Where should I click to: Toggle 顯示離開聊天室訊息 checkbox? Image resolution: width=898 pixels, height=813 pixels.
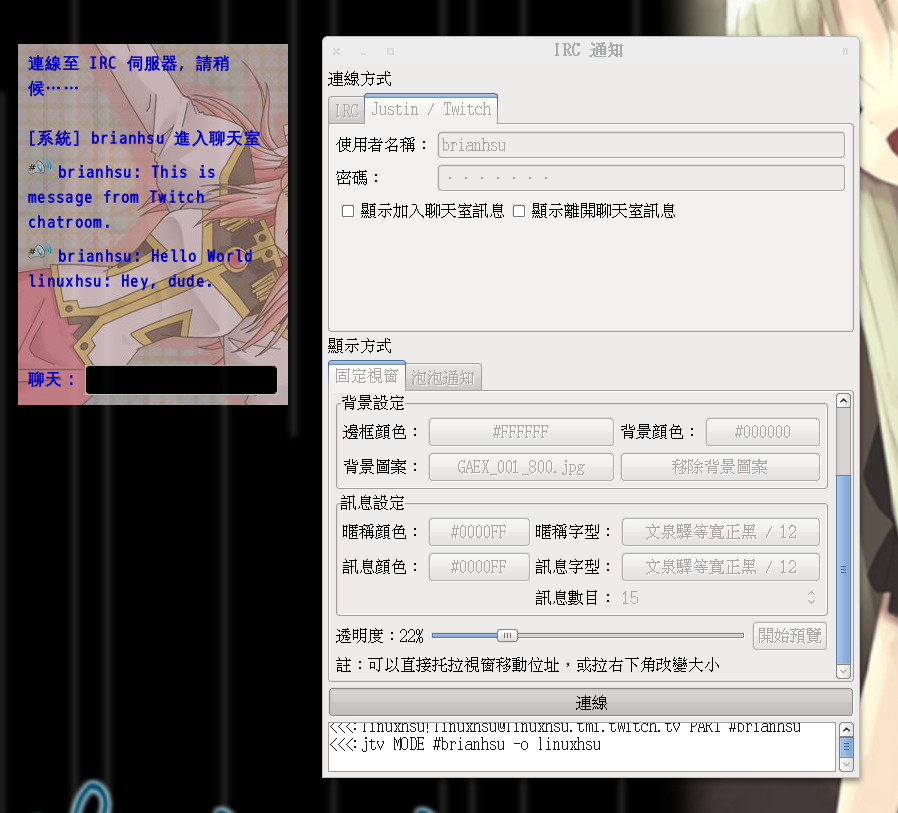[x=519, y=211]
